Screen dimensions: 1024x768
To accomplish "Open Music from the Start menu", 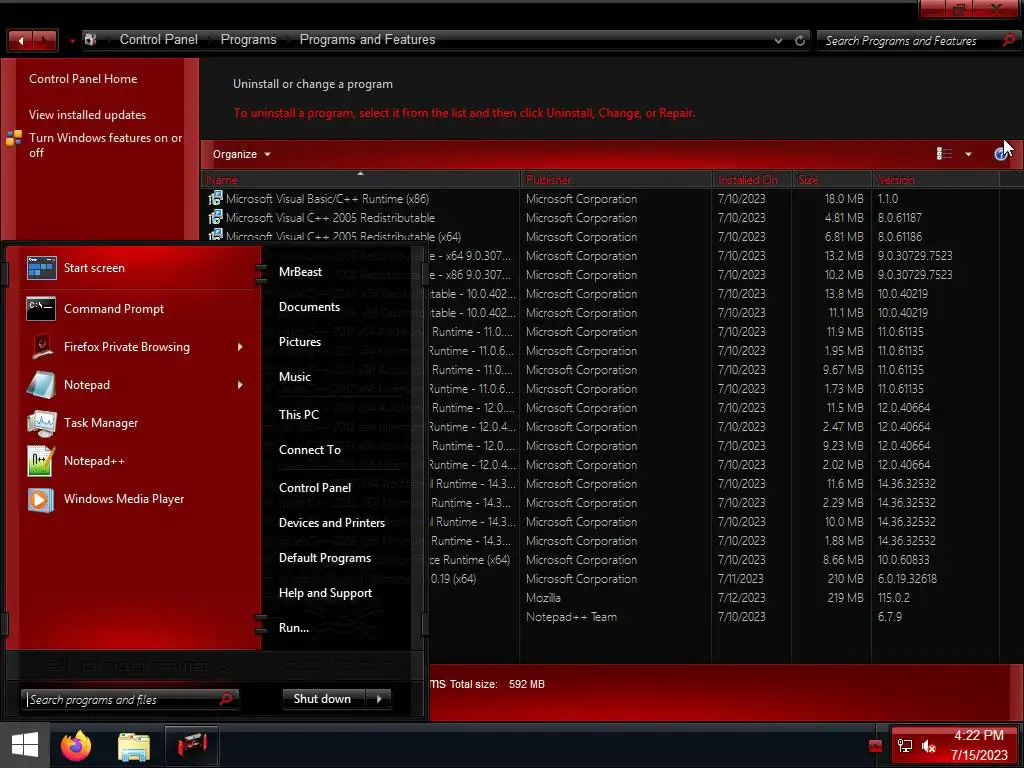I will click(x=295, y=377).
